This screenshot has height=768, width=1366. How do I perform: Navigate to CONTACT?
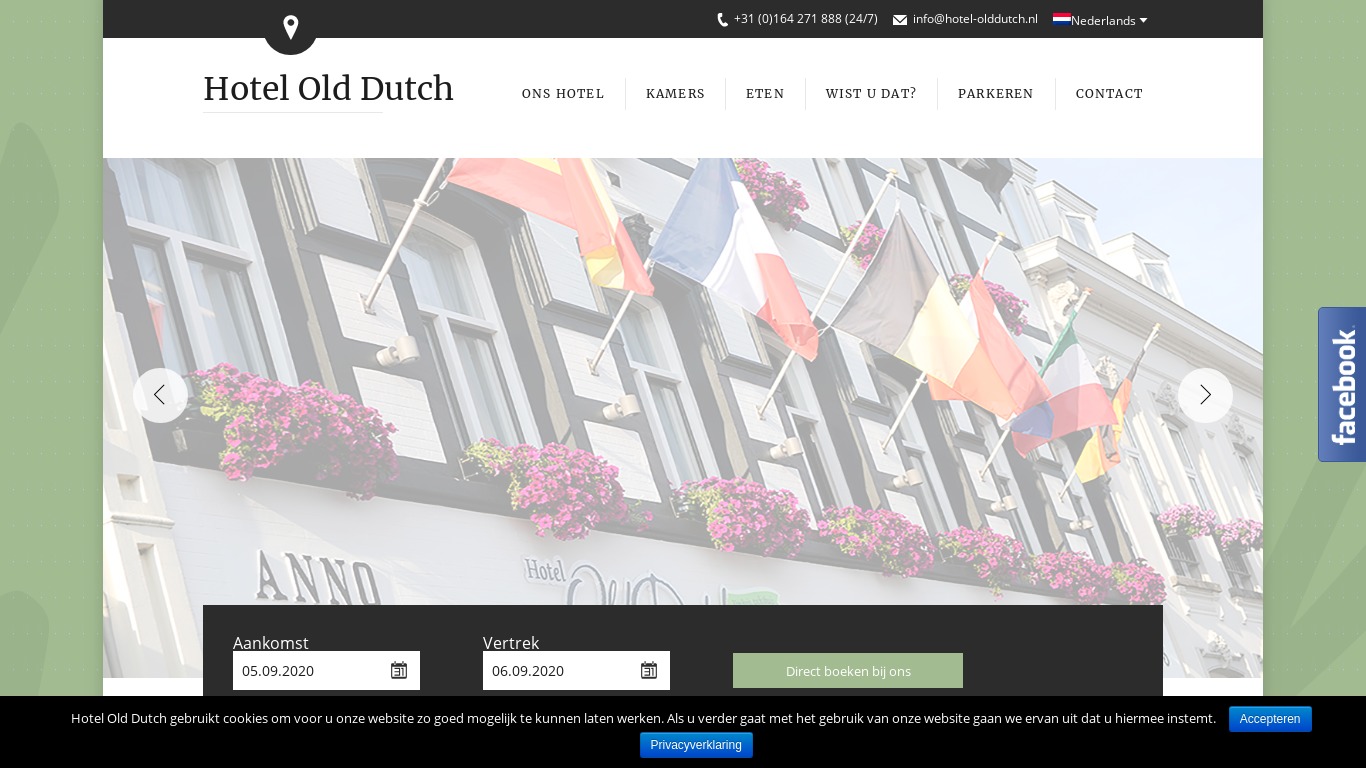tap(1109, 93)
